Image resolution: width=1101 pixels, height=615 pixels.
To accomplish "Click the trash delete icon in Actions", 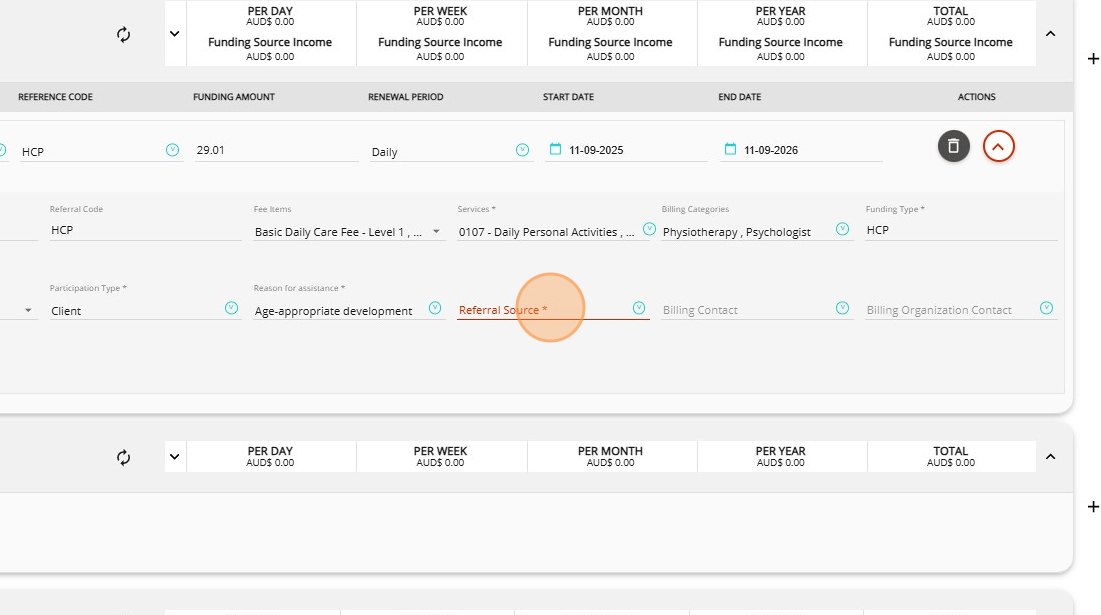I will pyautogui.click(x=953, y=146).
